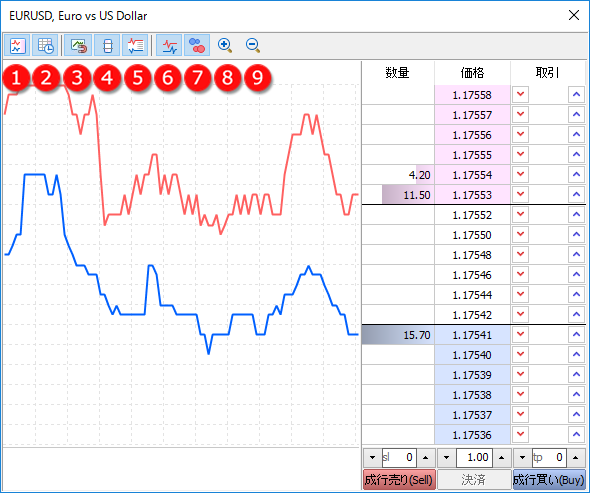The height and width of the screenshot is (493, 590).
Task: Open the tp field dropdown arrow
Action: pyautogui.click(x=522, y=458)
